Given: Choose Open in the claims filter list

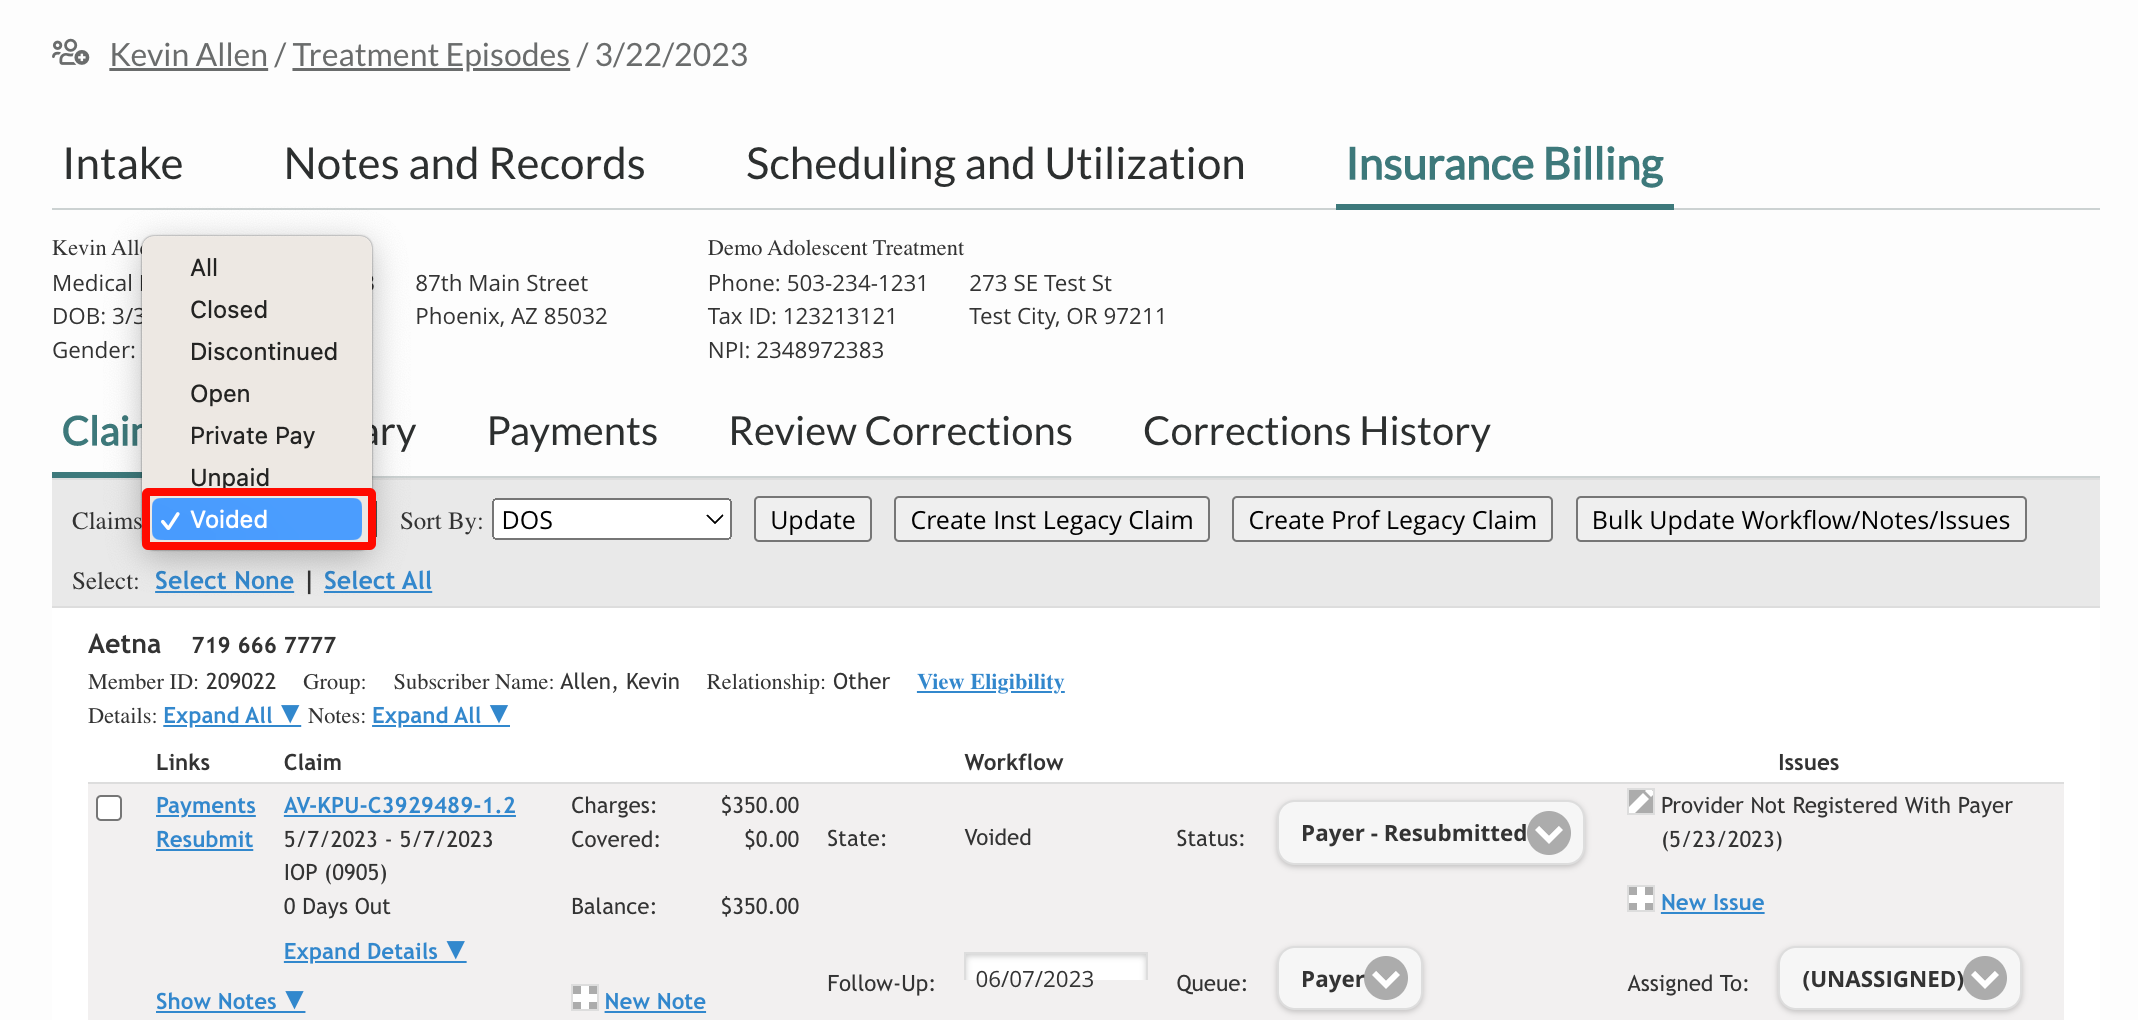Looking at the screenshot, I should [x=220, y=394].
